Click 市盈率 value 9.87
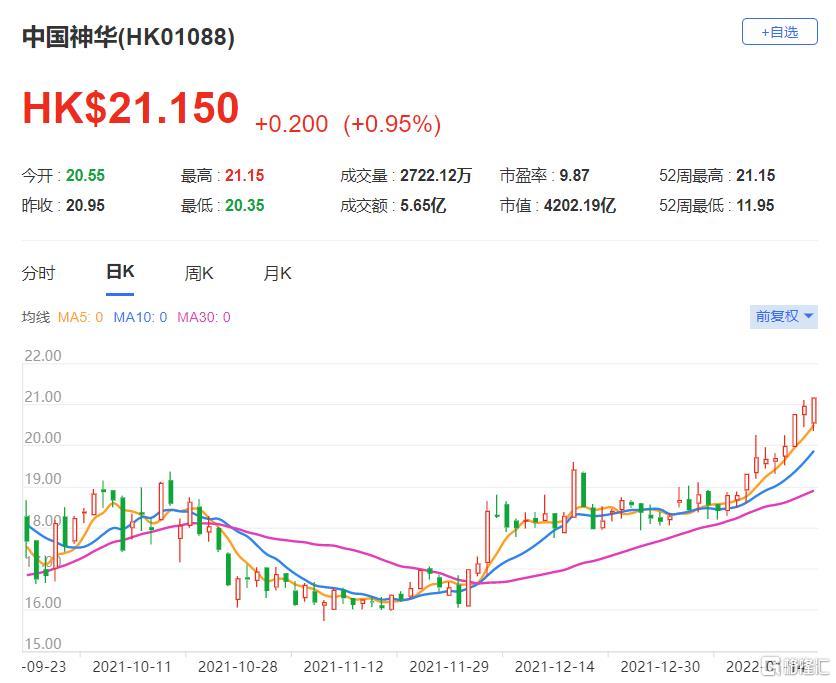Screen dimensions: 836x683 click(x=574, y=175)
